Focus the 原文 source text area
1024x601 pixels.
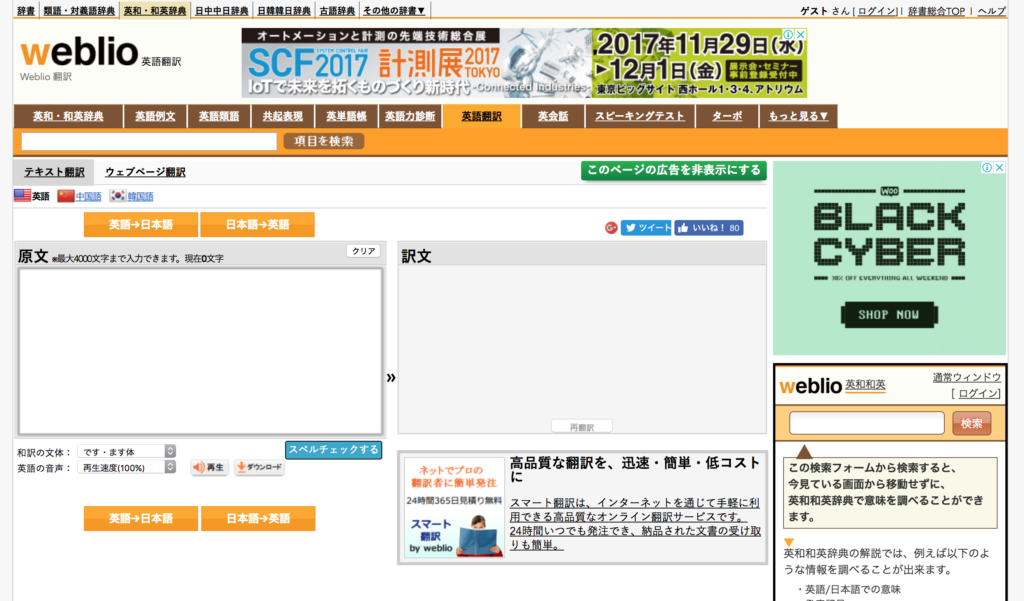(200, 351)
